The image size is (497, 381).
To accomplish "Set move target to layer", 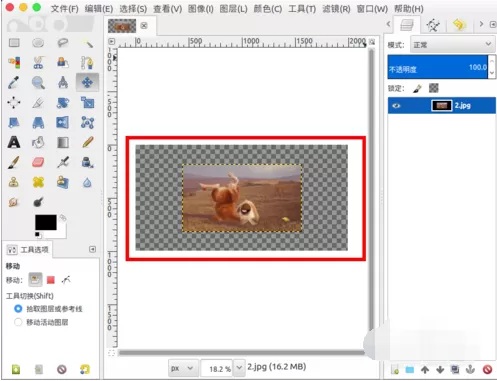I will click(x=35, y=279).
